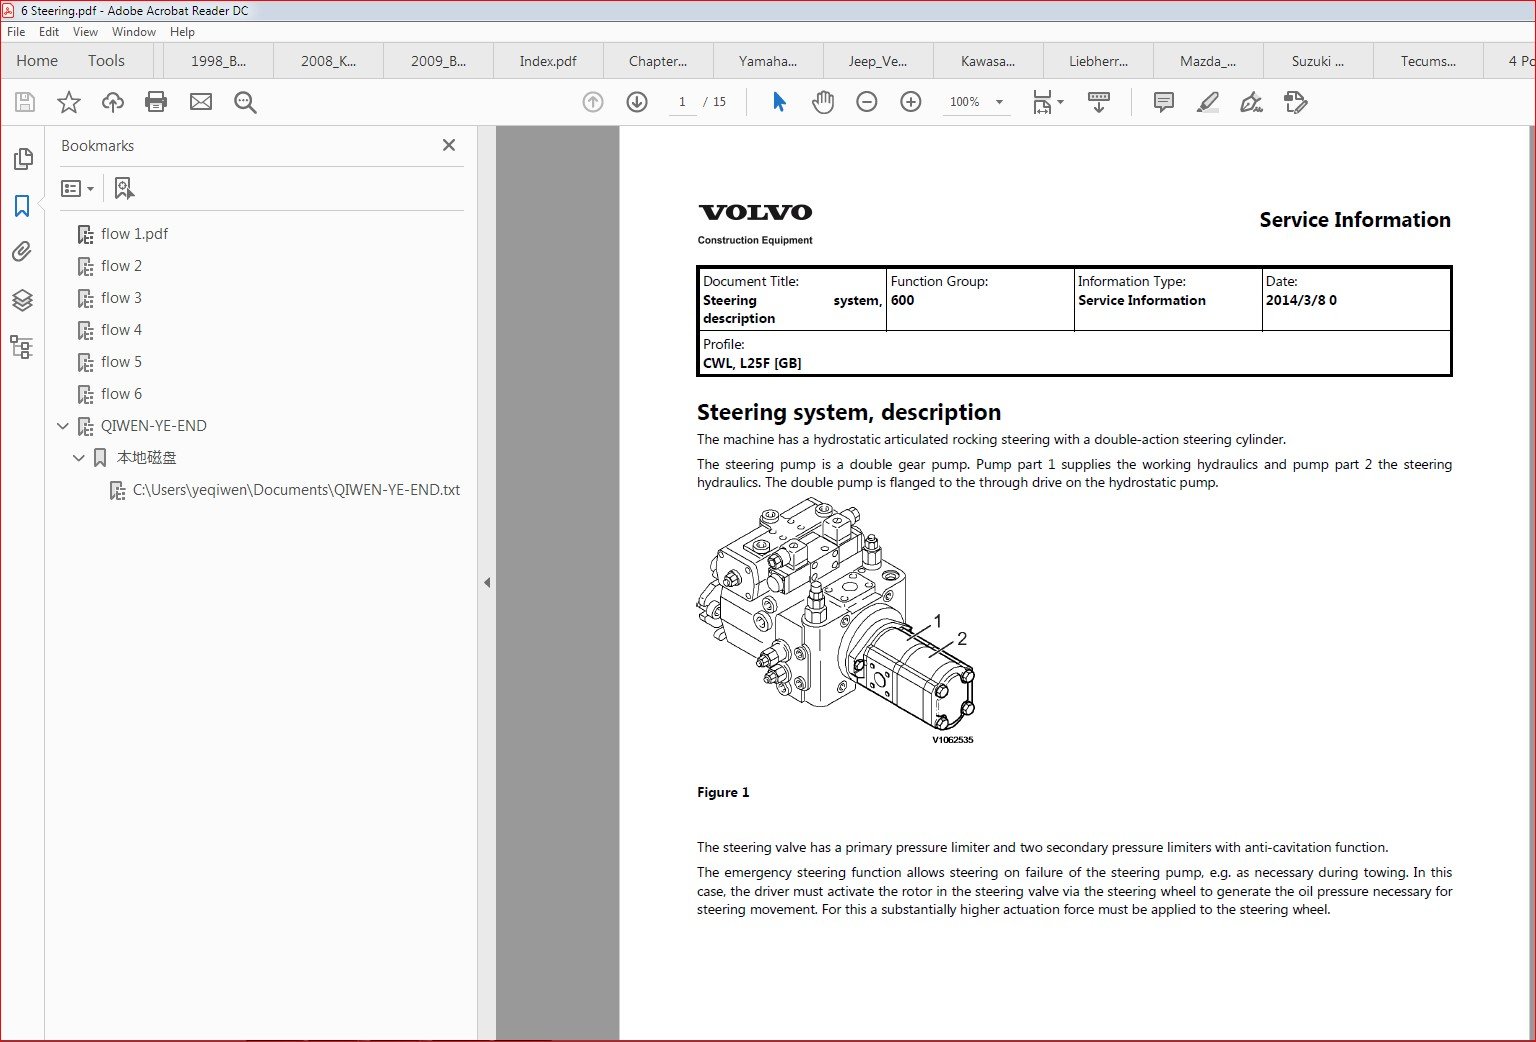Screen dimensions: 1536x1042
Task: Open Page Thumbnails panel icon
Action: [x=22, y=159]
